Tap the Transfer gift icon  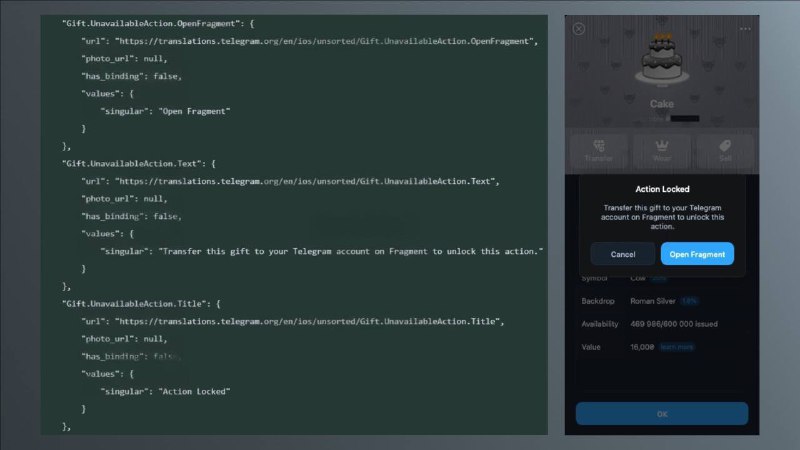[x=598, y=150]
